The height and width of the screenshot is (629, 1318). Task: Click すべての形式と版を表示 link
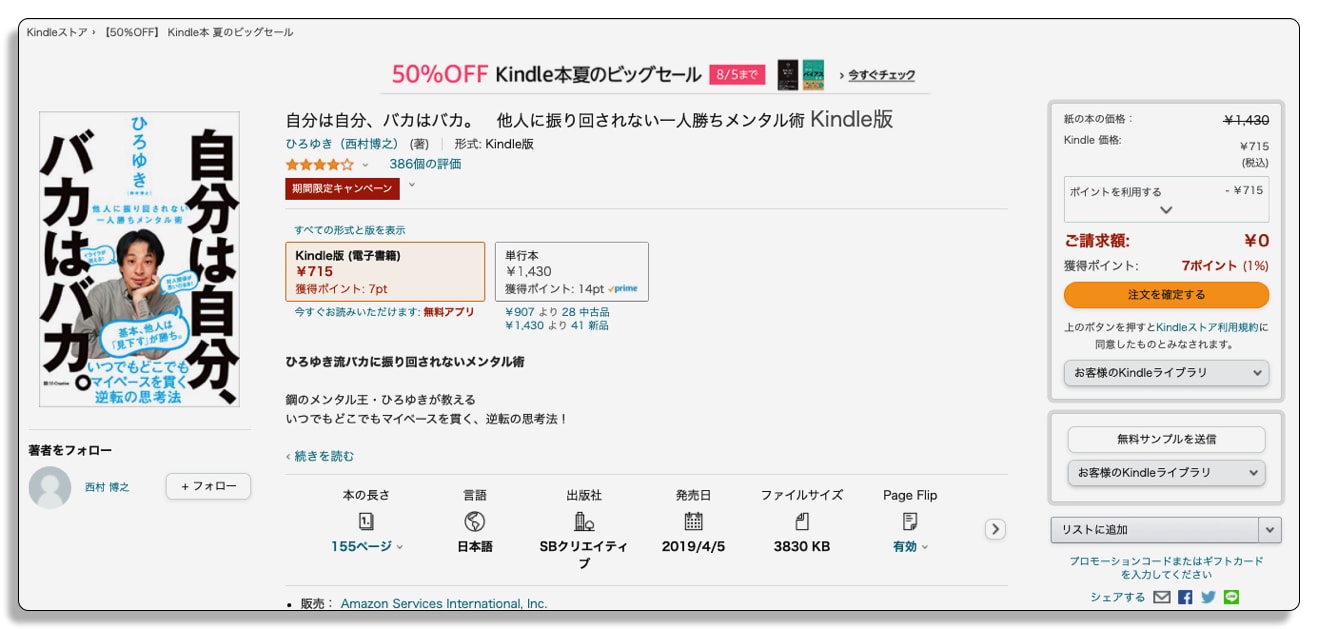tap(350, 230)
